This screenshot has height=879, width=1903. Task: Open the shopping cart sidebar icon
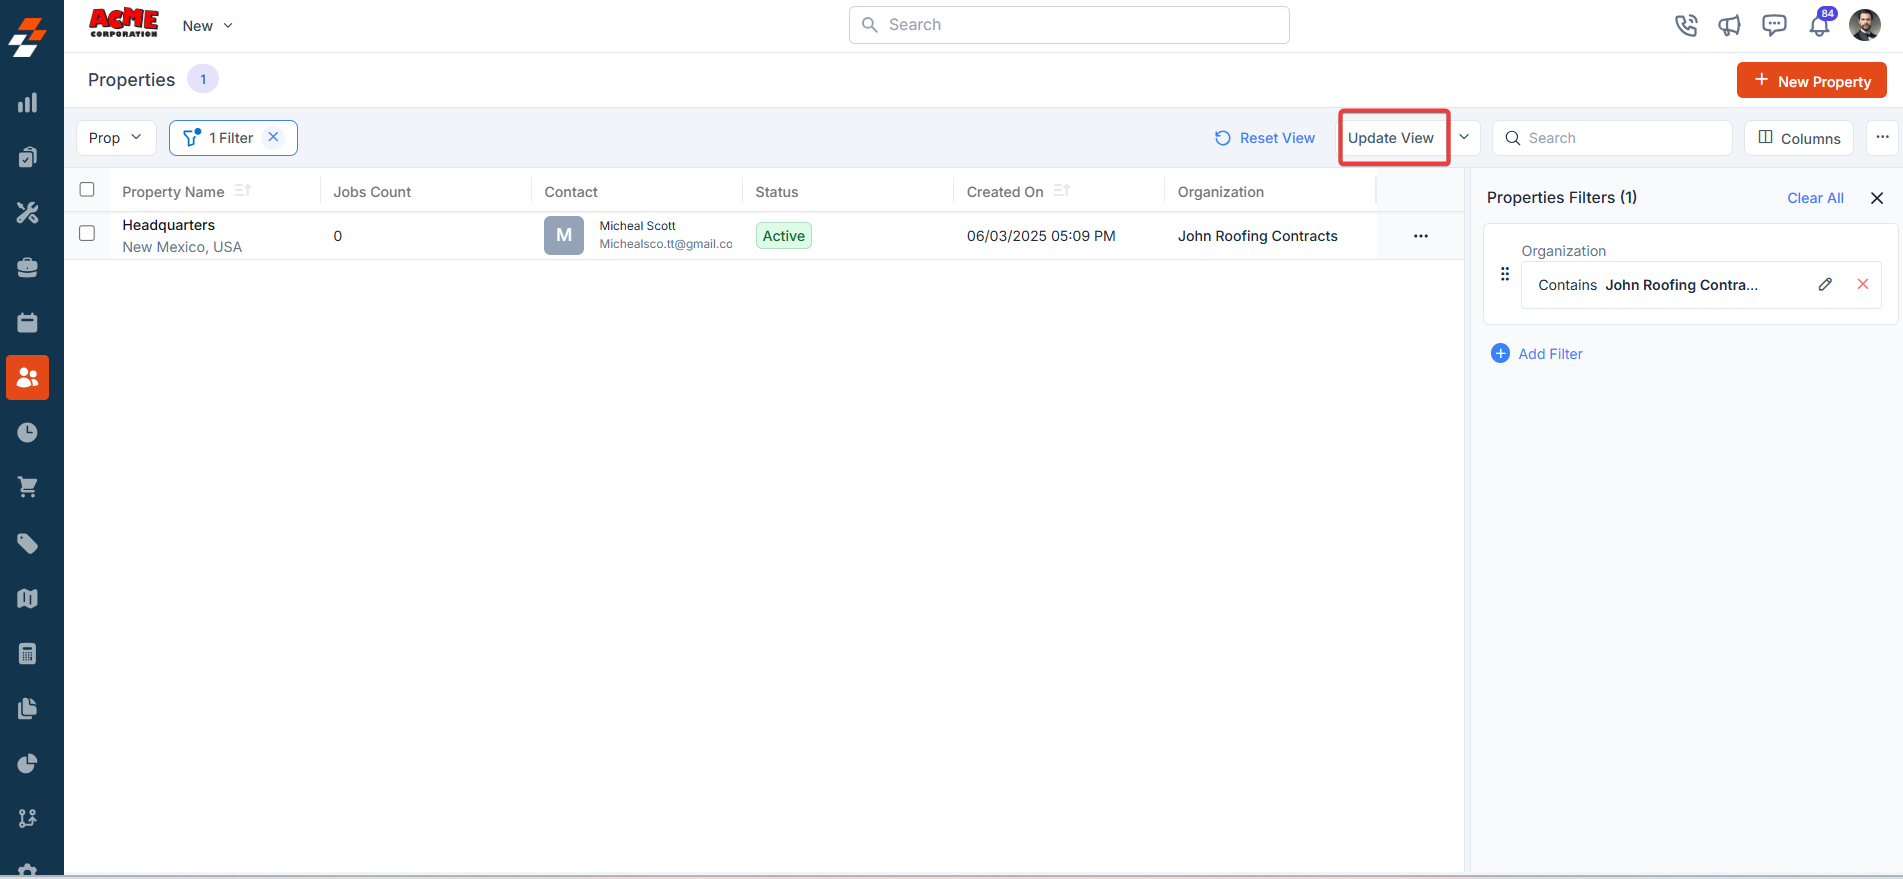[x=28, y=487]
